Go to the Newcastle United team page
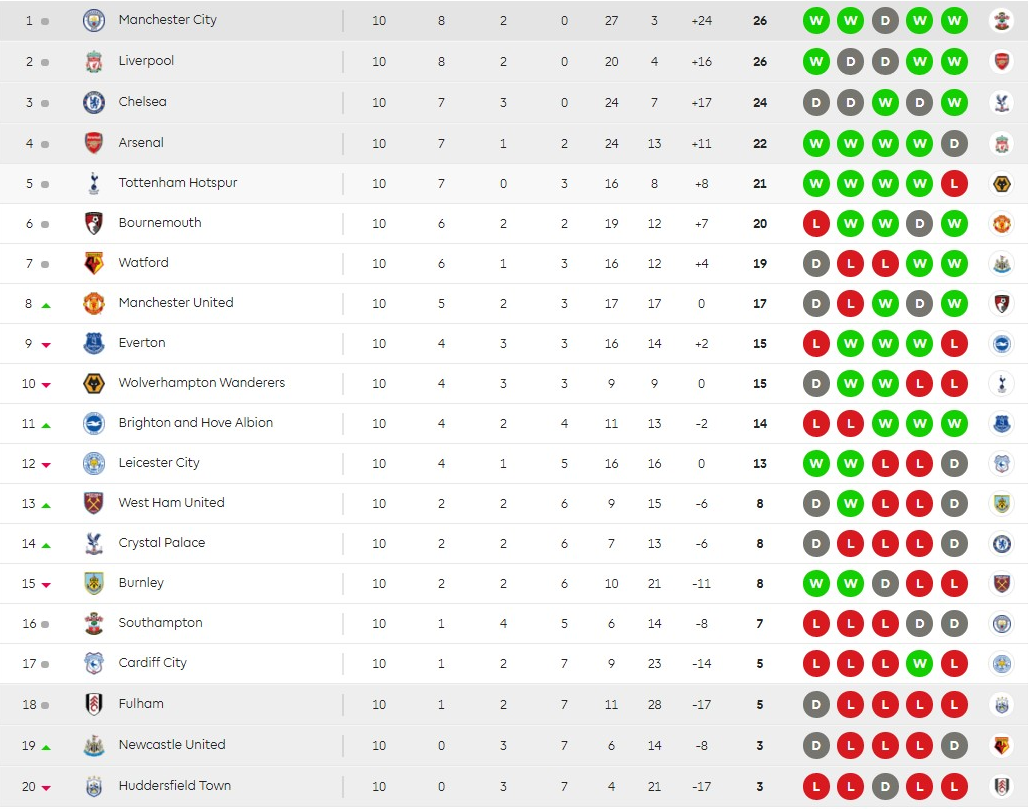The width and height of the screenshot is (1028, 809). tap(171, 745)
